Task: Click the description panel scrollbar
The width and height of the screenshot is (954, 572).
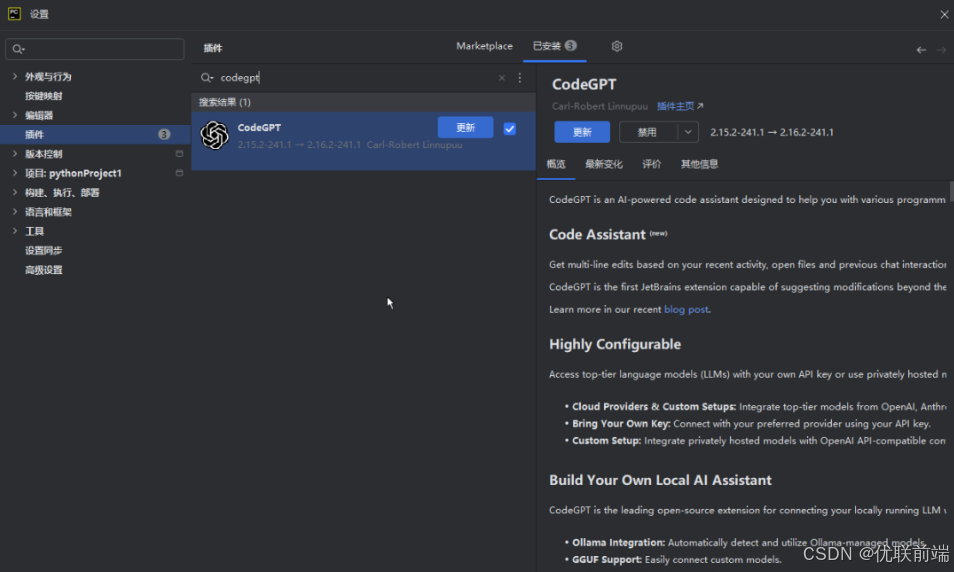Action: point(951,191)
